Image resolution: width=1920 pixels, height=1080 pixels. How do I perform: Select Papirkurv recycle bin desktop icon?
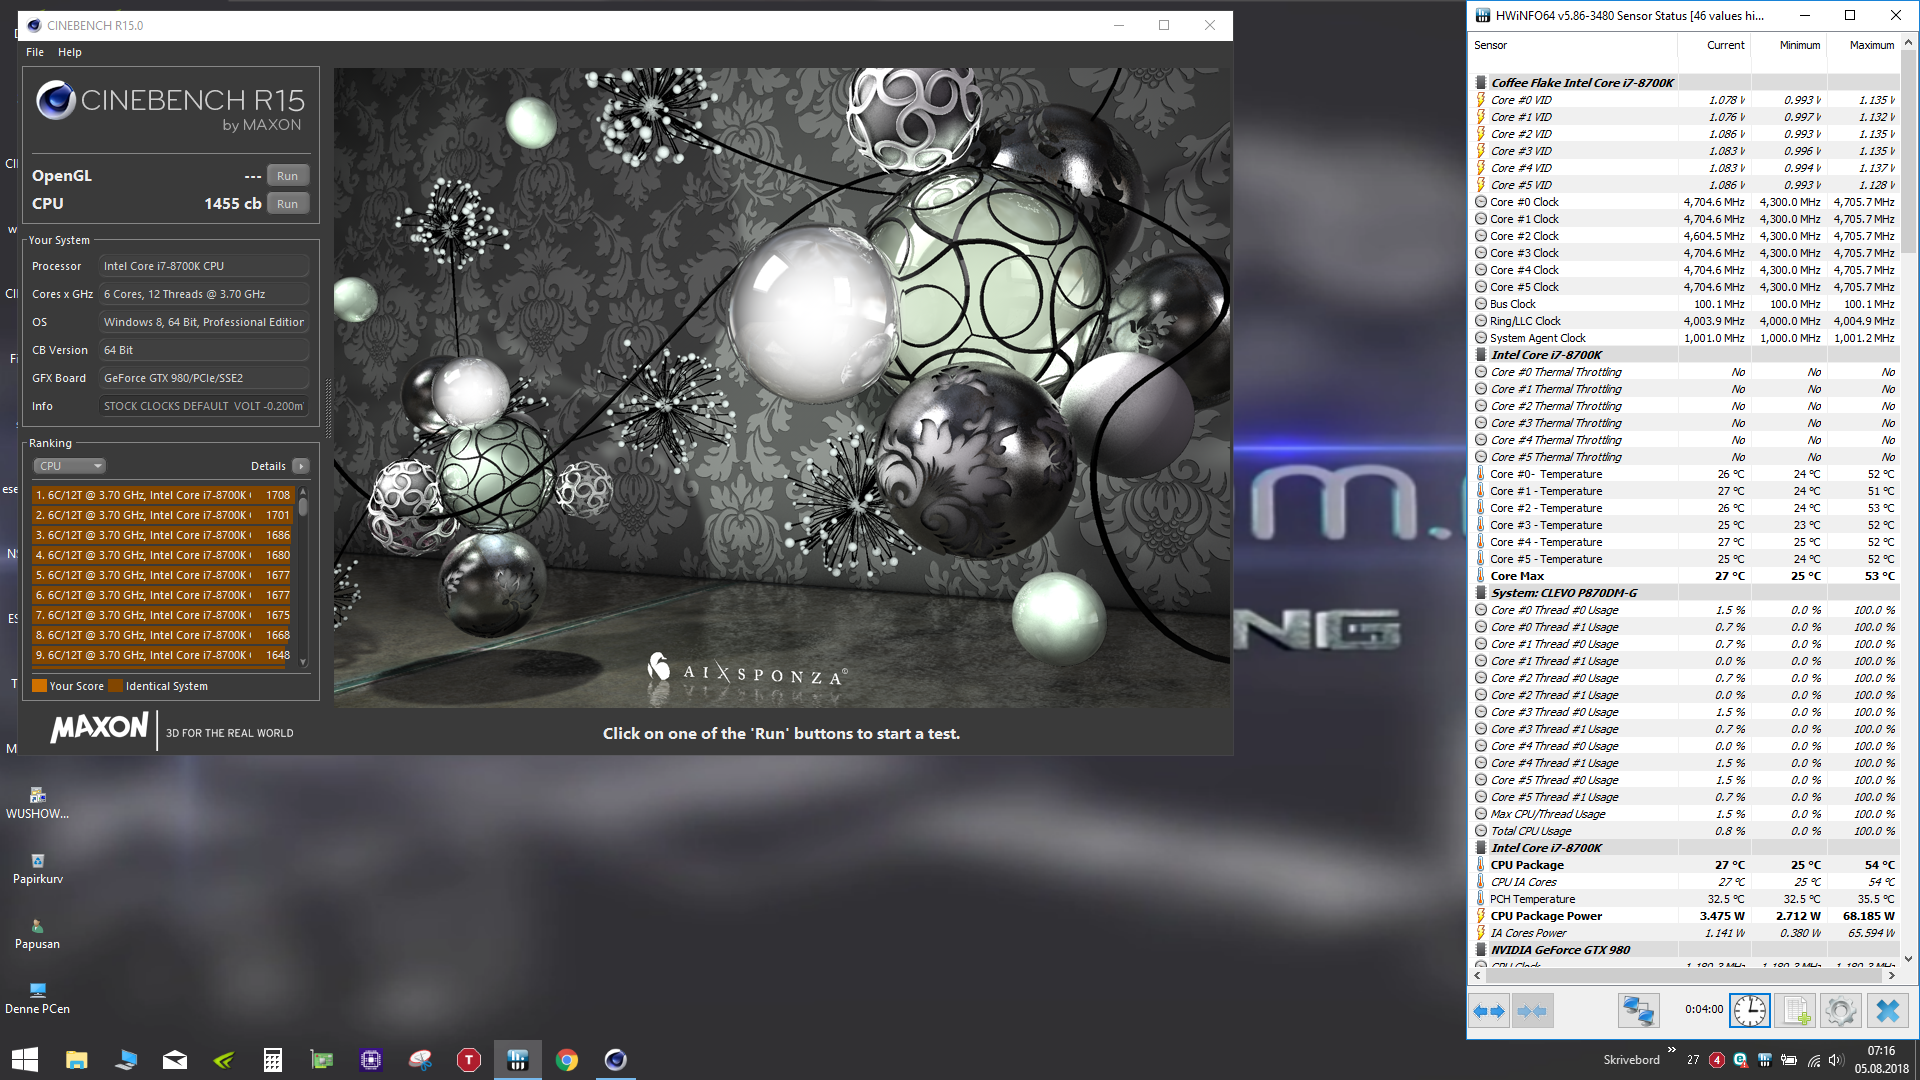[38, 869]
